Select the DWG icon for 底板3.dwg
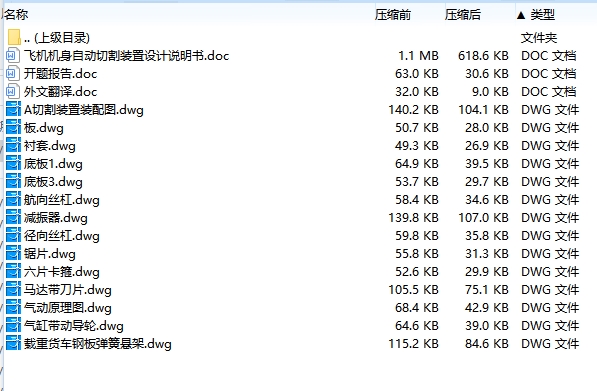This screenshot has width=597, height=391. [13, 182]
